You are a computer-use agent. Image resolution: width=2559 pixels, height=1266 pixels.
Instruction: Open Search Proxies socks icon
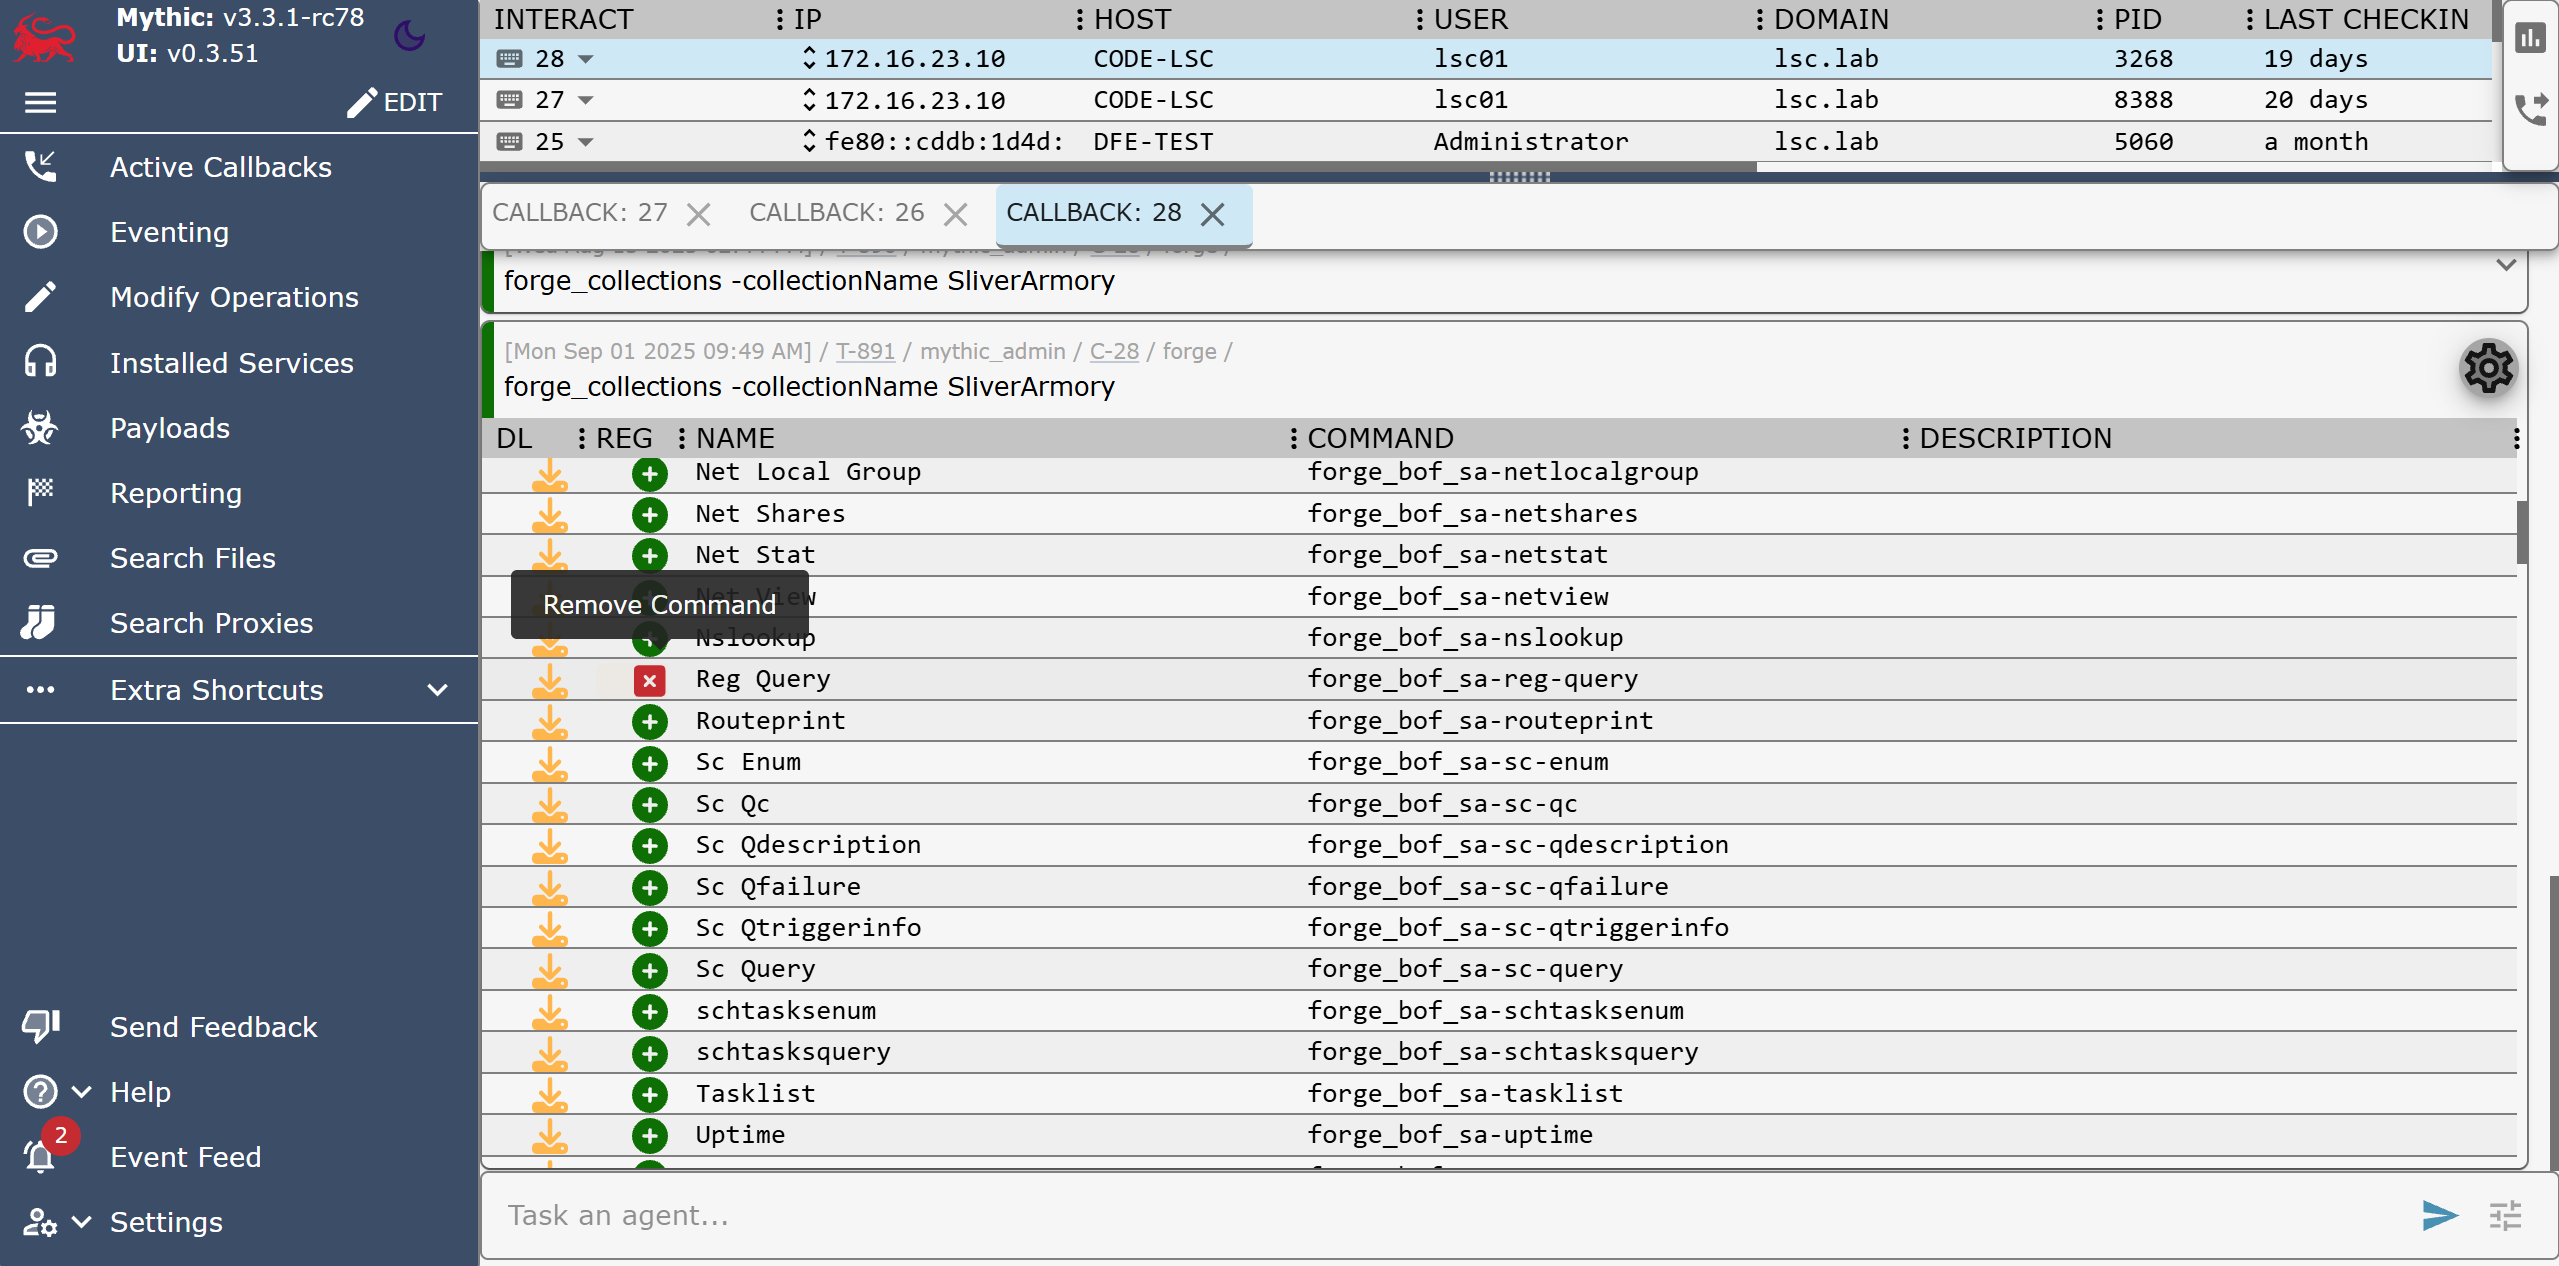40,623
